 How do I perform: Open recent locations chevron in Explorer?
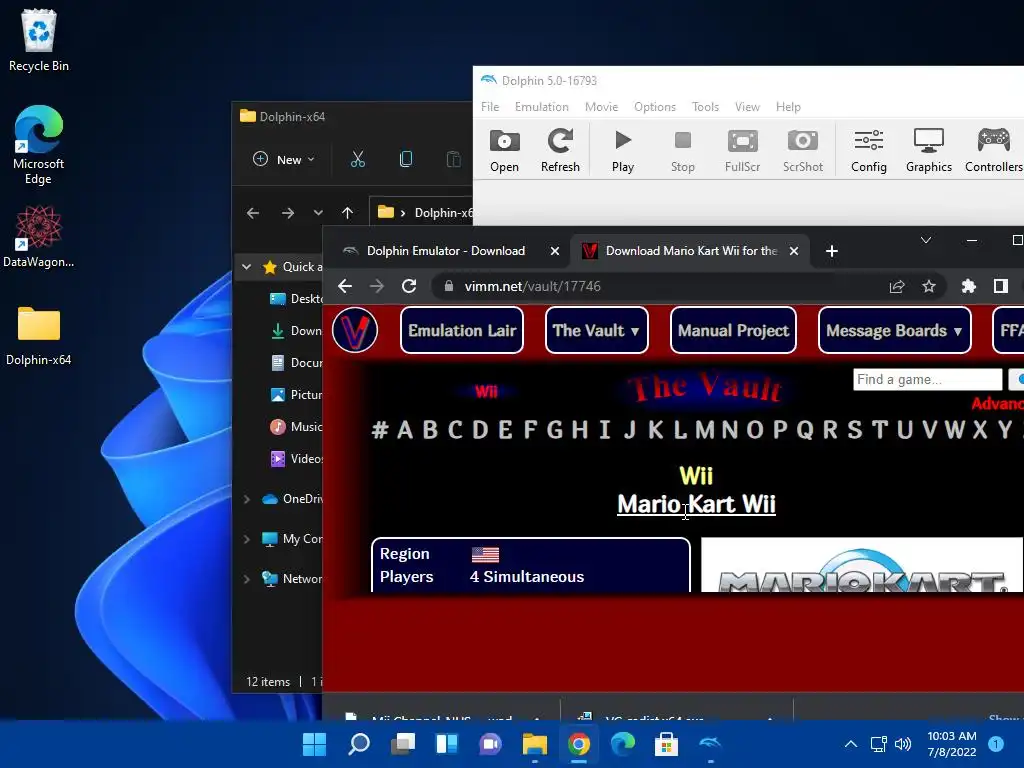[x=318, y=213]
